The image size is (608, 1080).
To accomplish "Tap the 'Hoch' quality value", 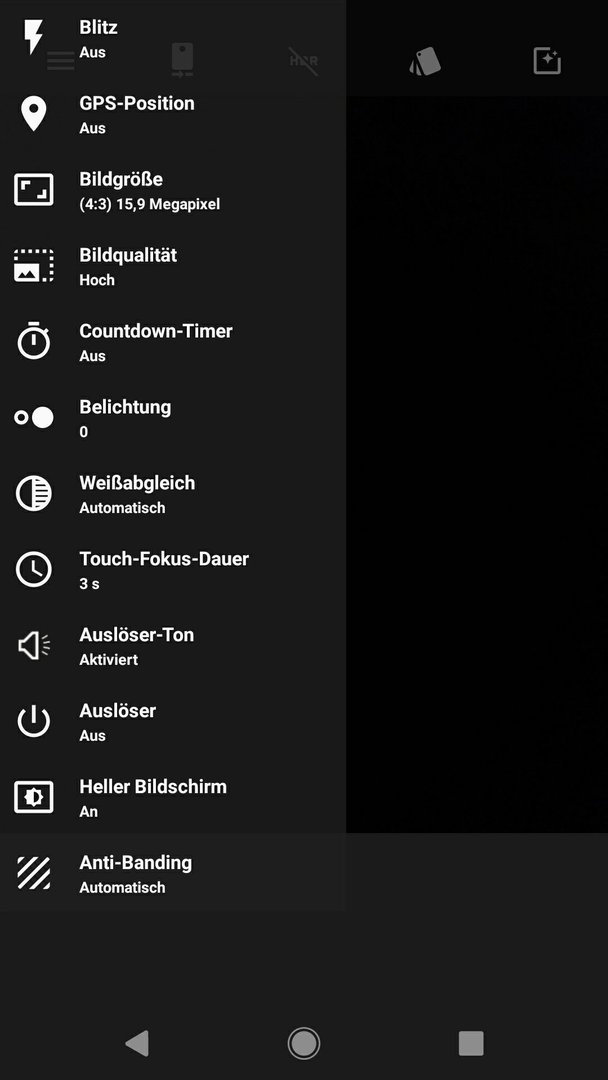I will 97,280.
